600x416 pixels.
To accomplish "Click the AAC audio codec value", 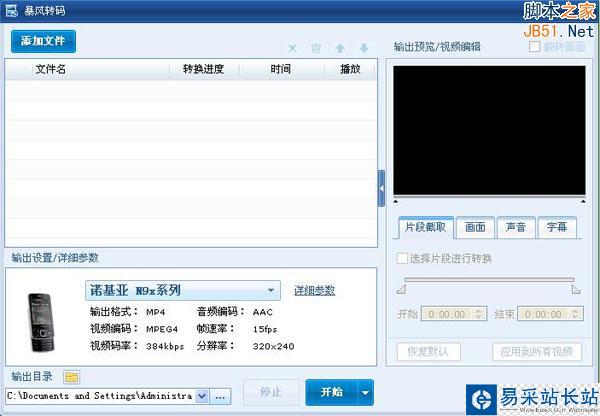I will pos(262,312).
